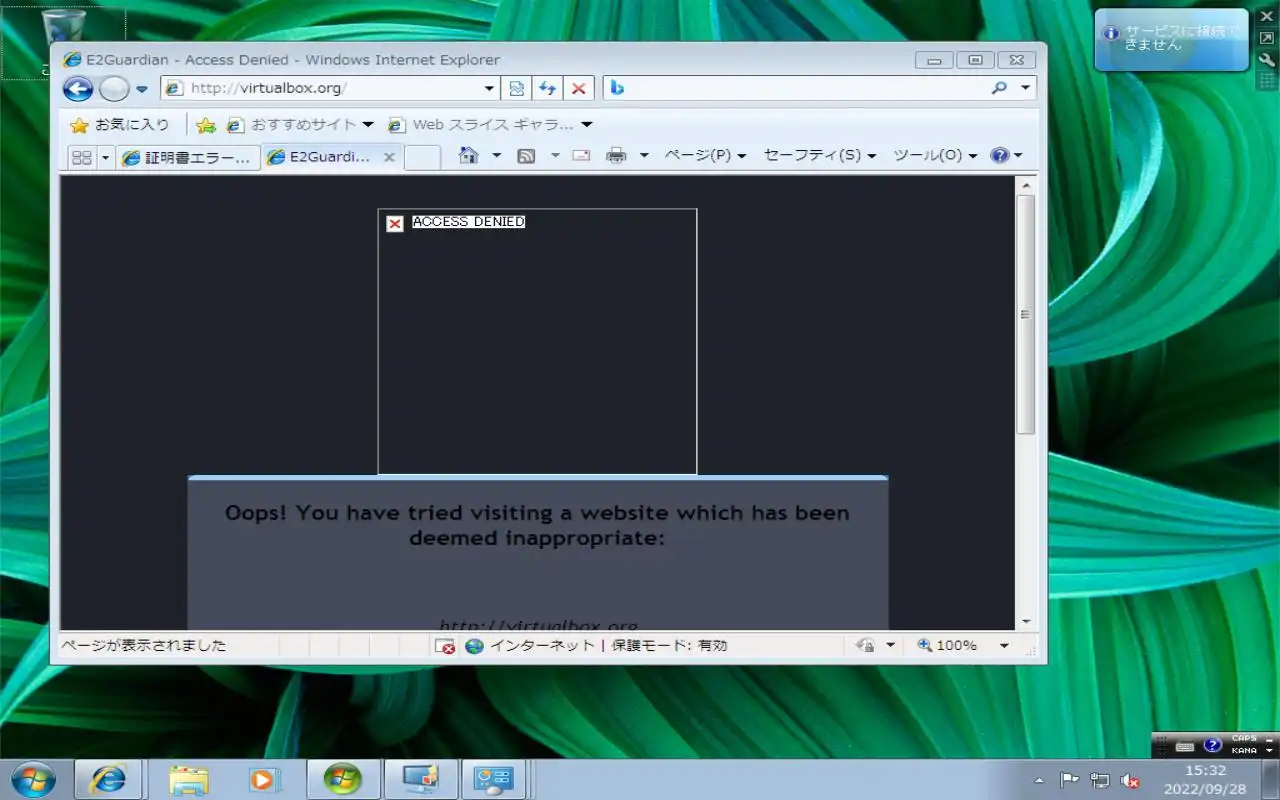Expand the zoom level dropdown arrow
Screen dimensions: 1280x800
point(1004,646)
